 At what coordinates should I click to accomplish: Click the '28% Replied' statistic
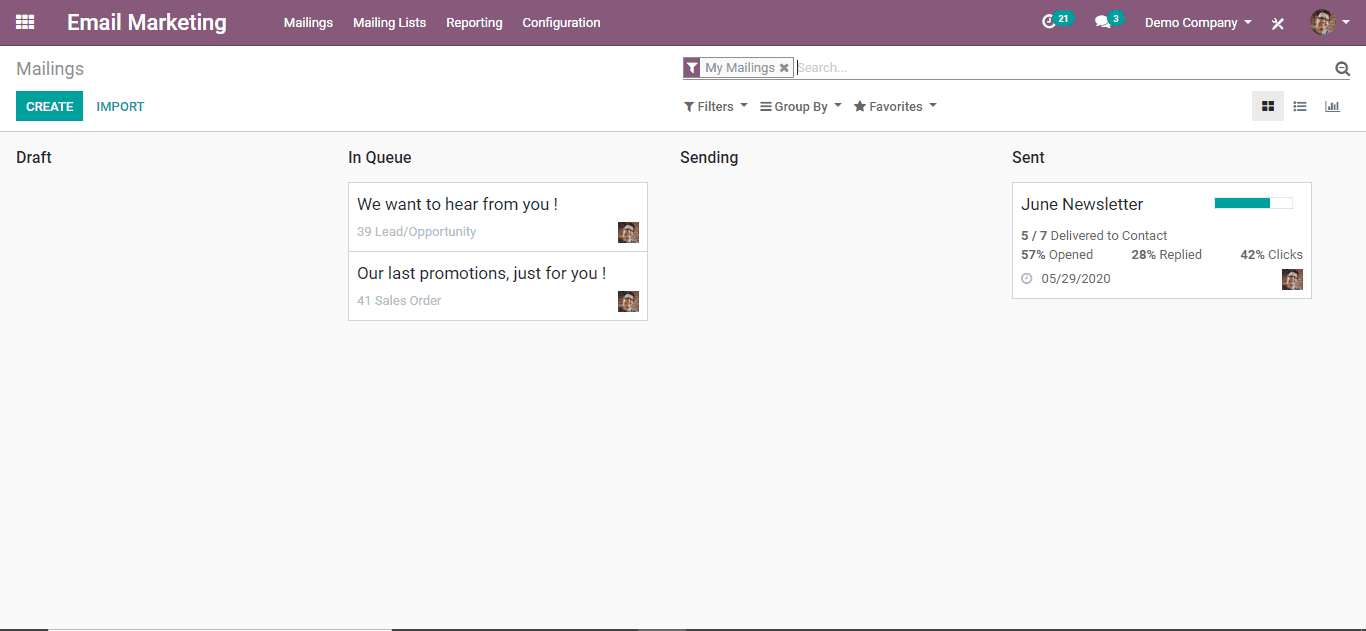tap(1166, 255)
